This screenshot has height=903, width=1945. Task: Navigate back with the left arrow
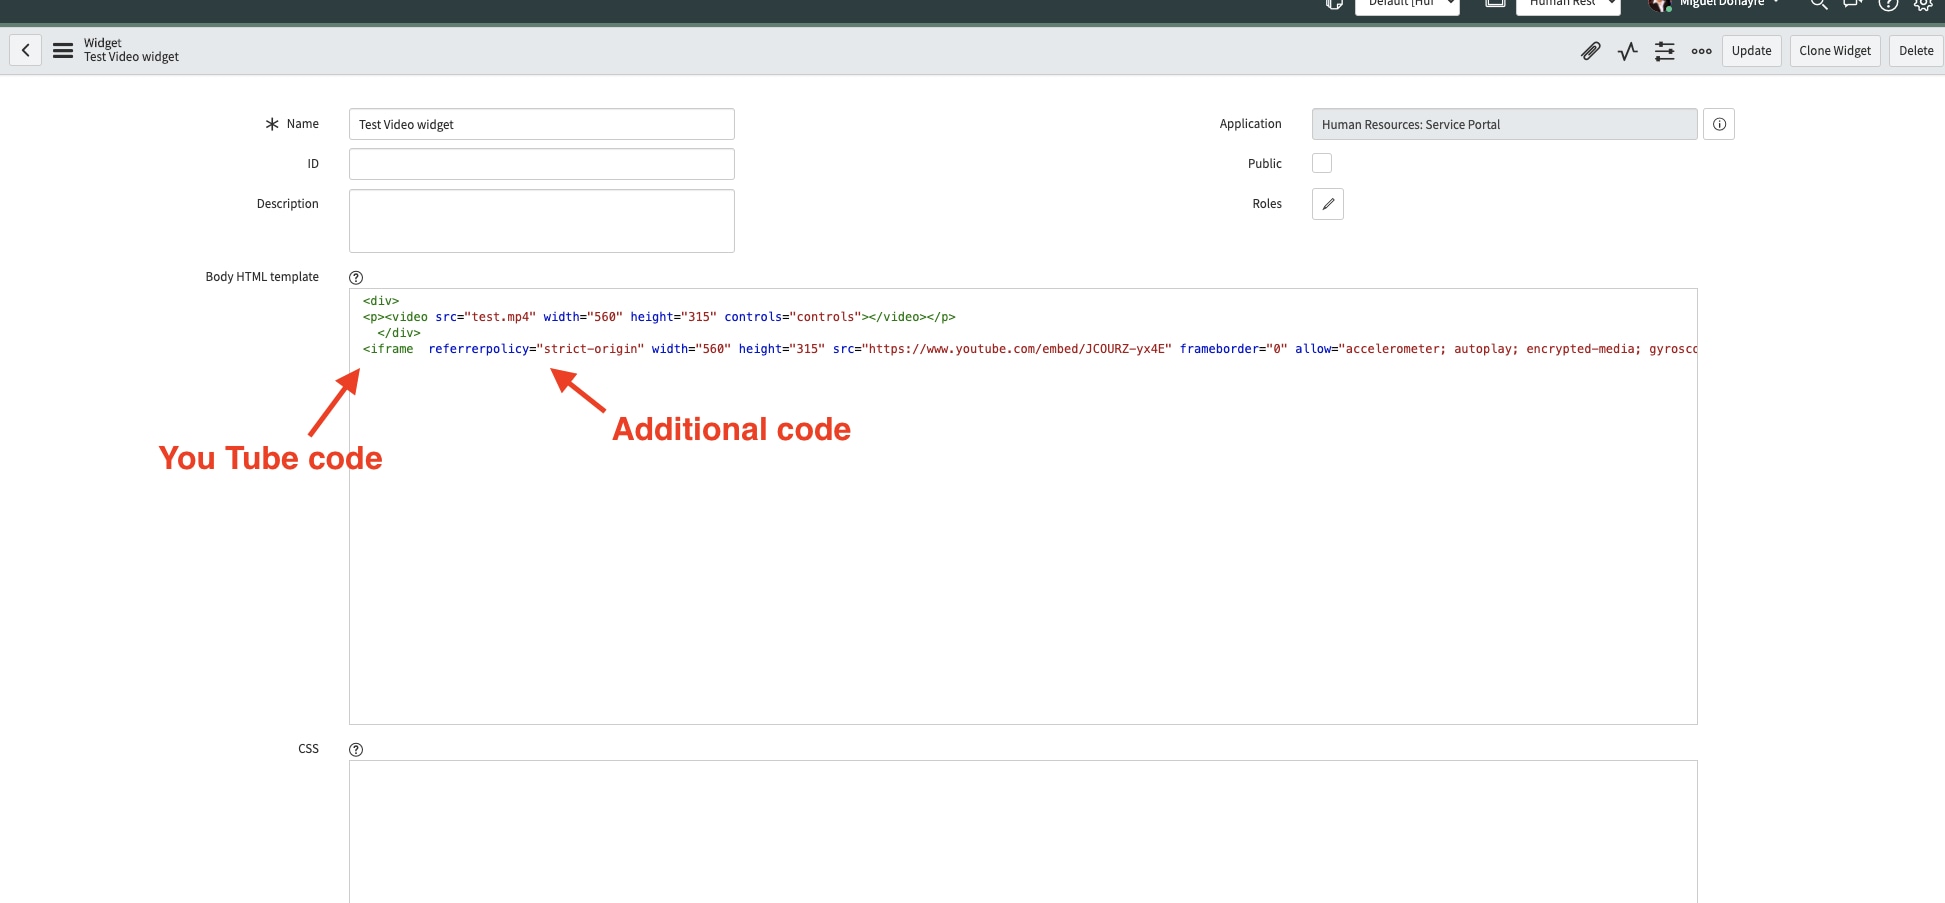[25, 50]
